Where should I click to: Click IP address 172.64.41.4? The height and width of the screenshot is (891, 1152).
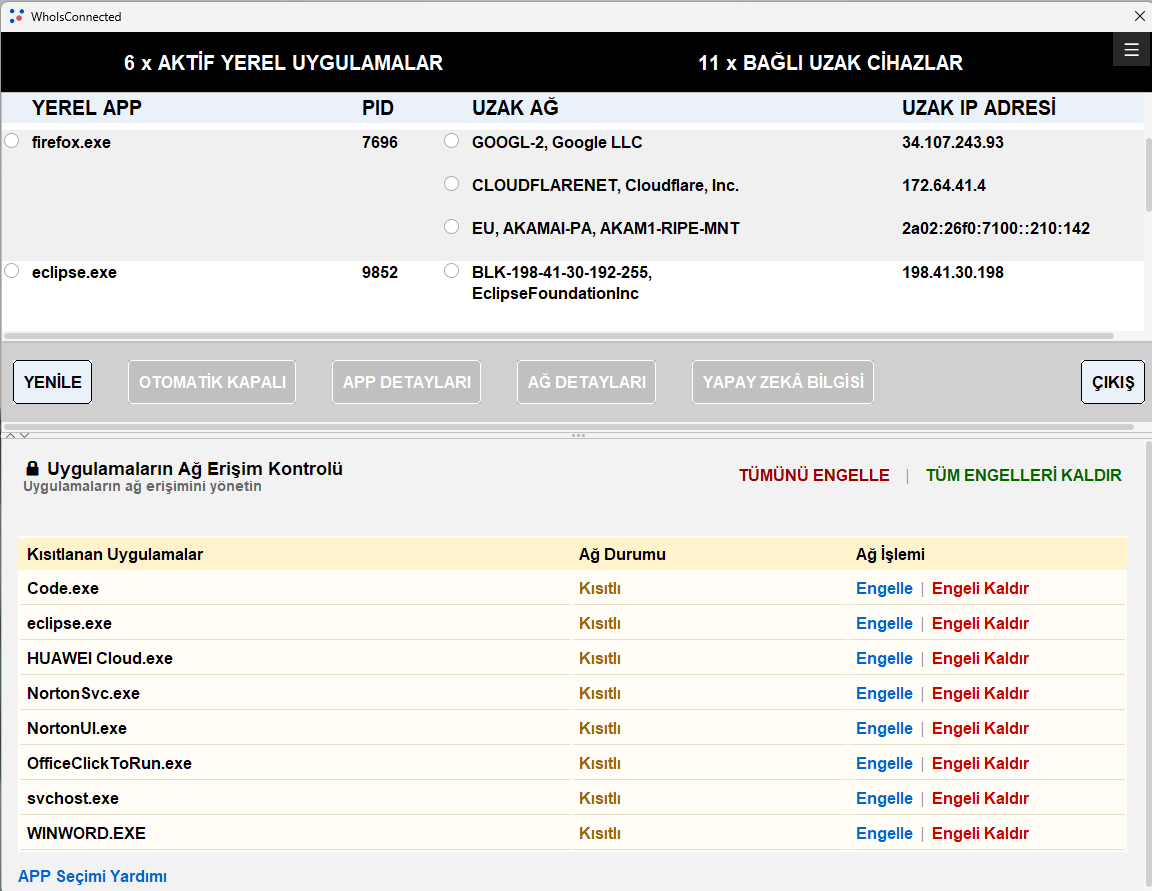(944, 185)
